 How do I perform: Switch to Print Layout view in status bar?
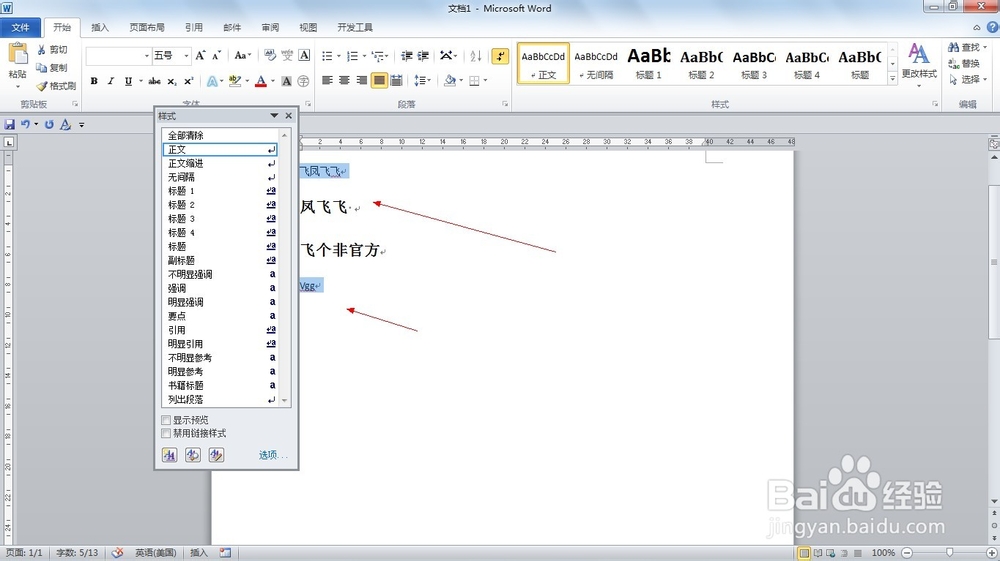804,553
